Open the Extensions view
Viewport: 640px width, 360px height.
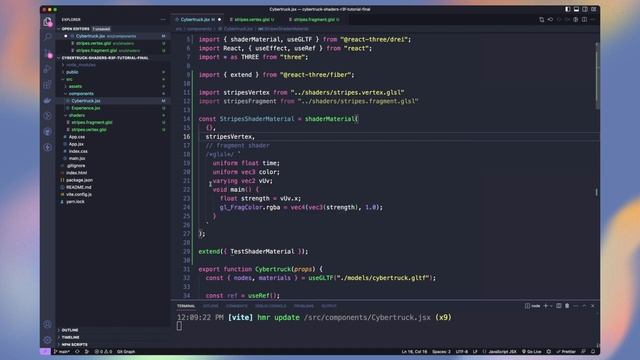48,84
